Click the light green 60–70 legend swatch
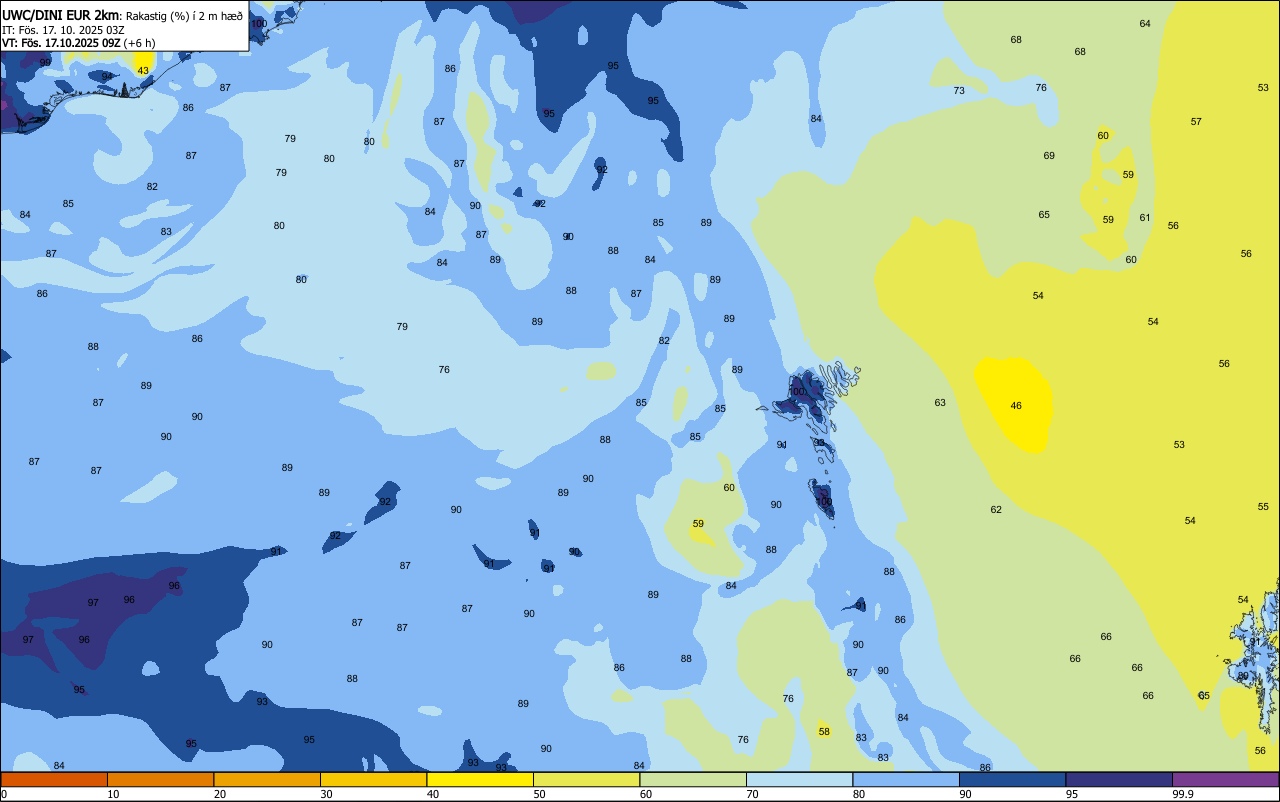1280x802 pixels. [x=693, y=779]
